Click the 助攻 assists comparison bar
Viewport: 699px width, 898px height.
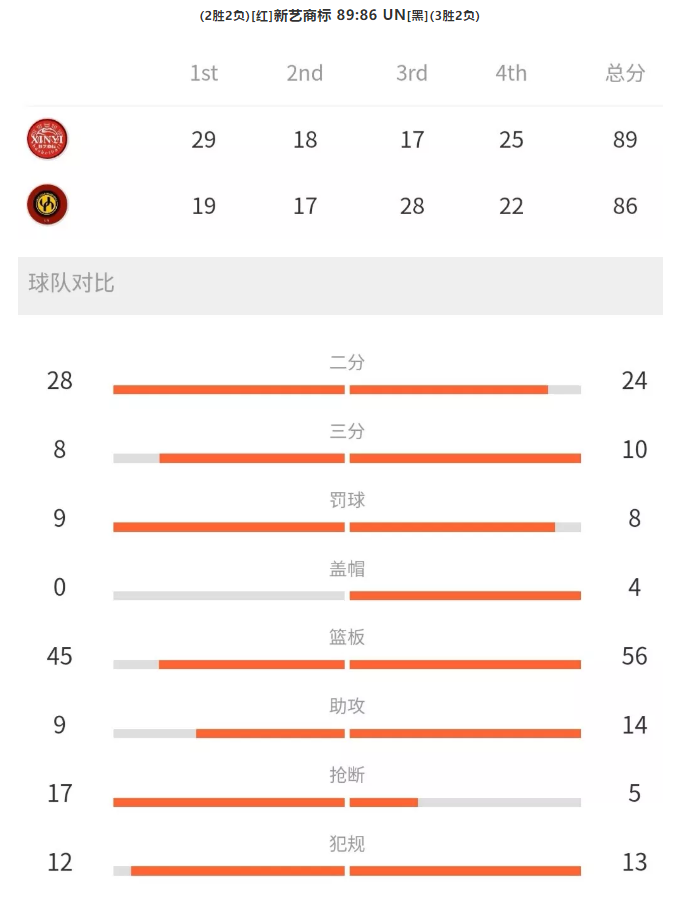coord(347,733)
